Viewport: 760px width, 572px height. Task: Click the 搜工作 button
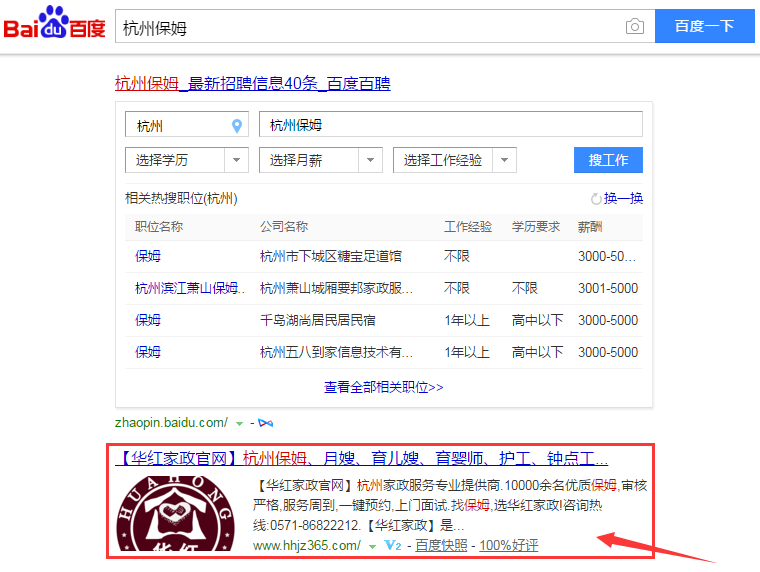click(x=608, y=160)
